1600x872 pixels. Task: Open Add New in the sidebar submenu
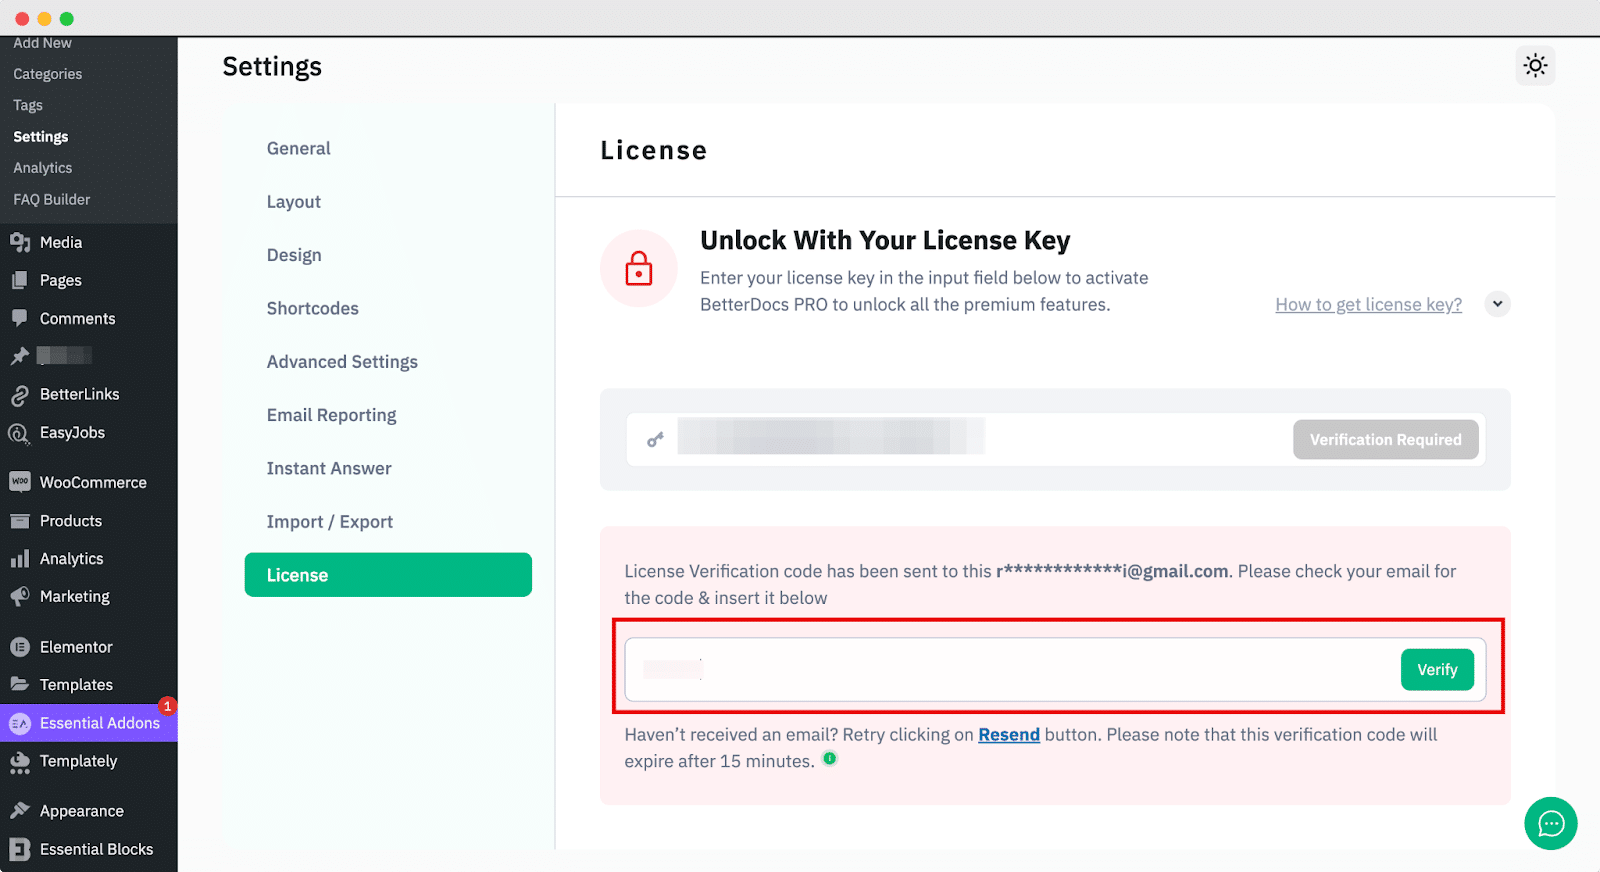point(42,43)
